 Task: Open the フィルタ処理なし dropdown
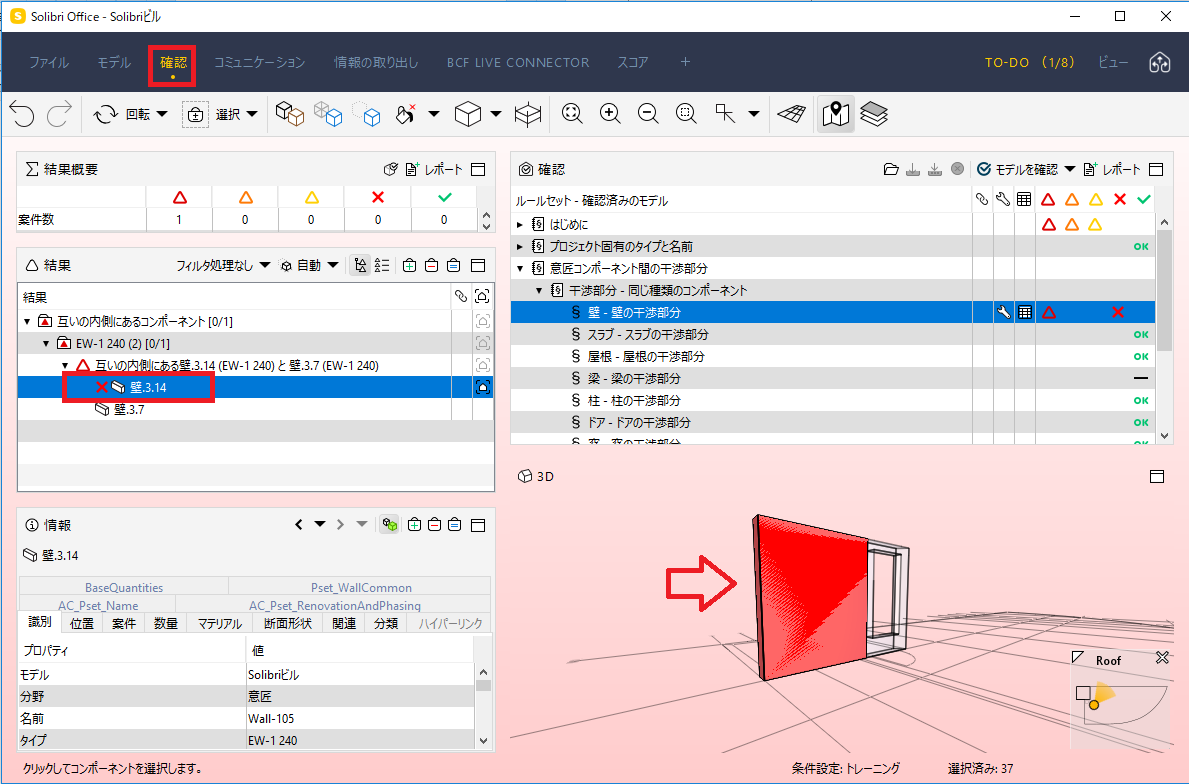click(223, 265)
